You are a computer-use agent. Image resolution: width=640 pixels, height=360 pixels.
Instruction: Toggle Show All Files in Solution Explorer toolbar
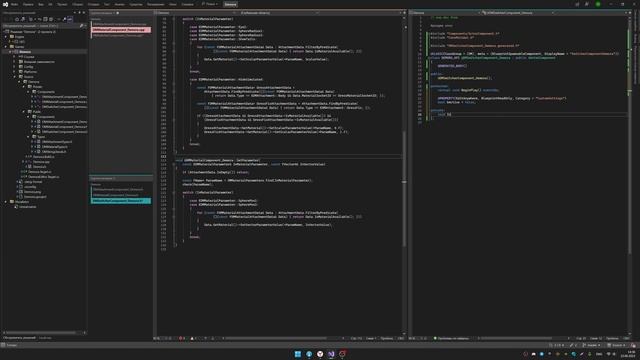click(51, 19)
